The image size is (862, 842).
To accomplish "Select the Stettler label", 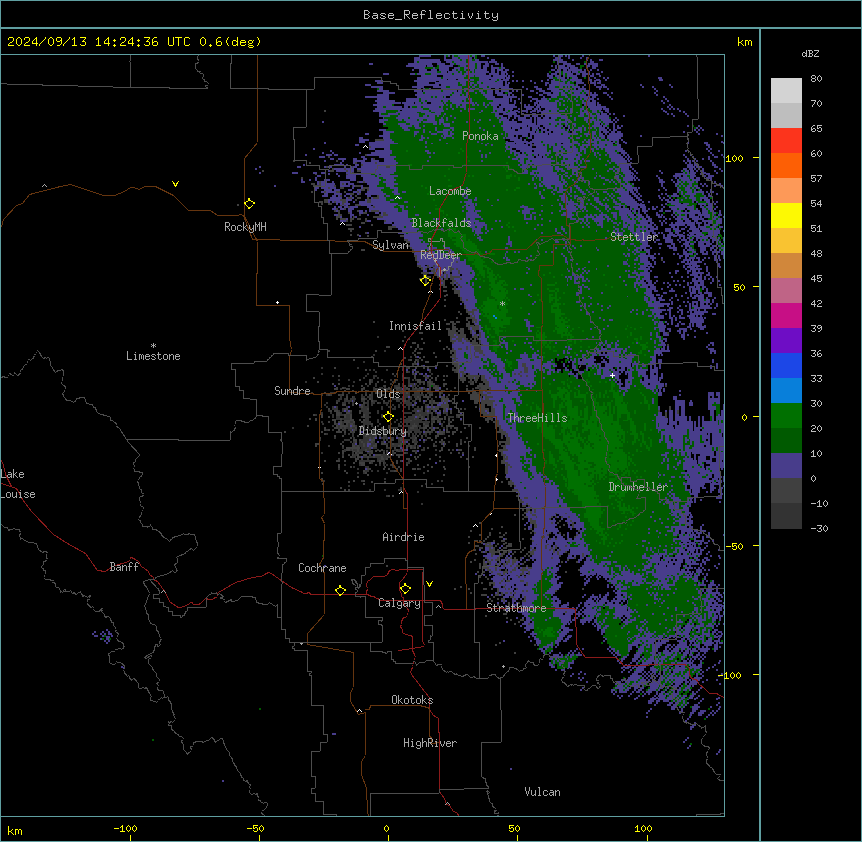I will pyautogui.click(x=634, y=237).
